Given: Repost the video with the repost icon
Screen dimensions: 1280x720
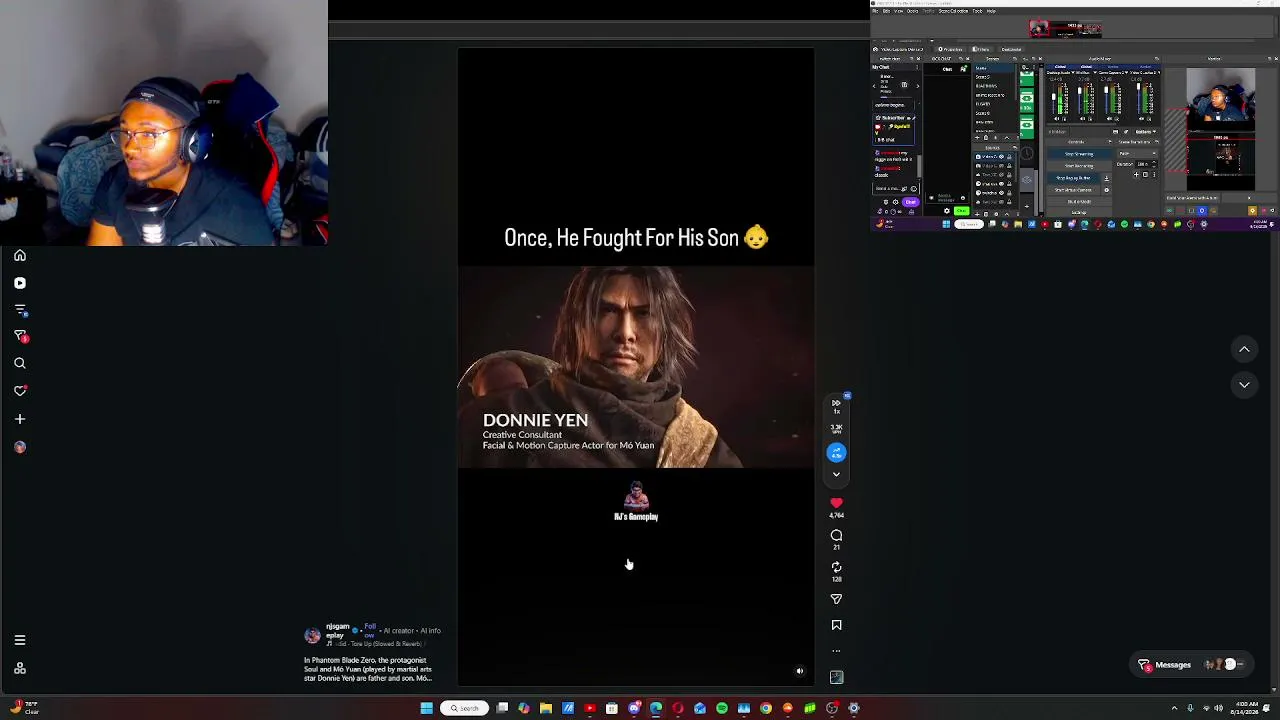Looking at the screenshot, I should click(x=836, y=567).
